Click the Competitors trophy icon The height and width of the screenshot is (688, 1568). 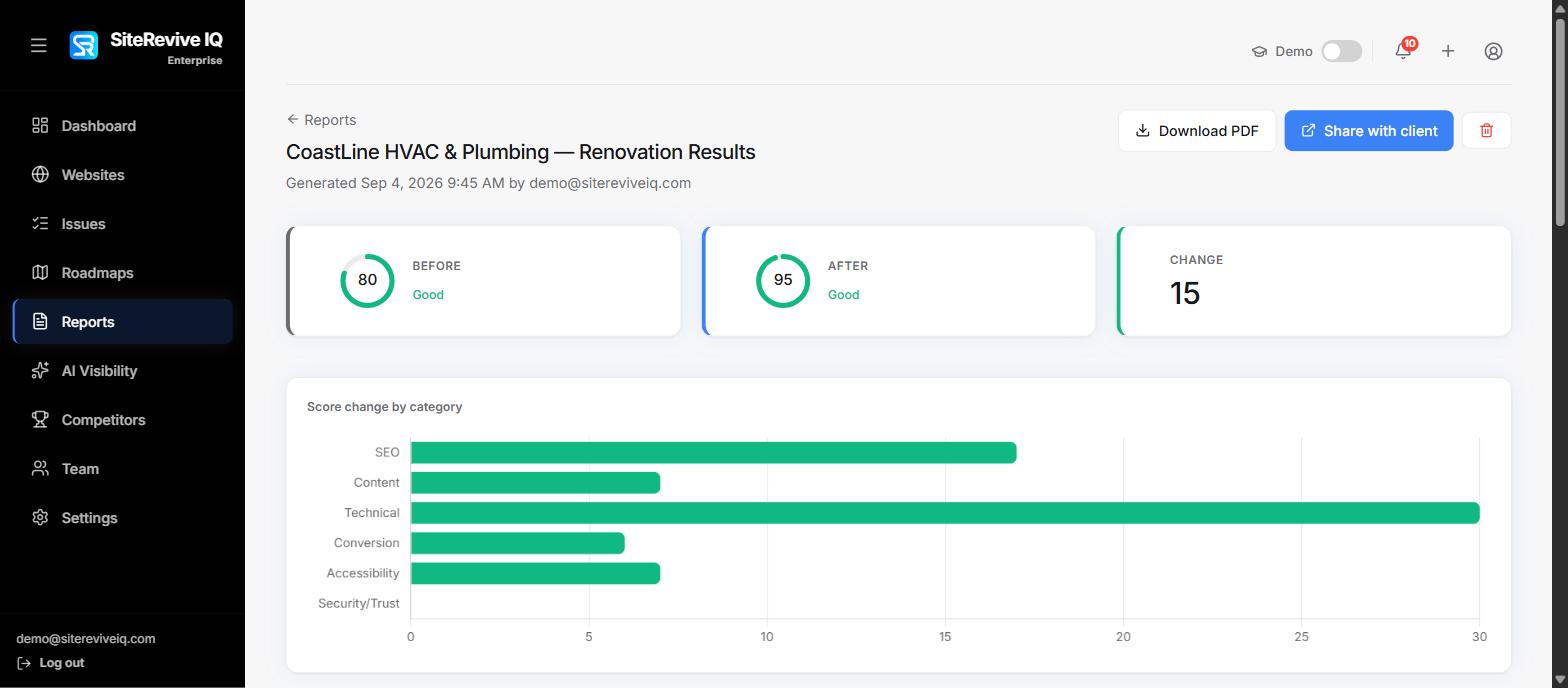[40, 419]
